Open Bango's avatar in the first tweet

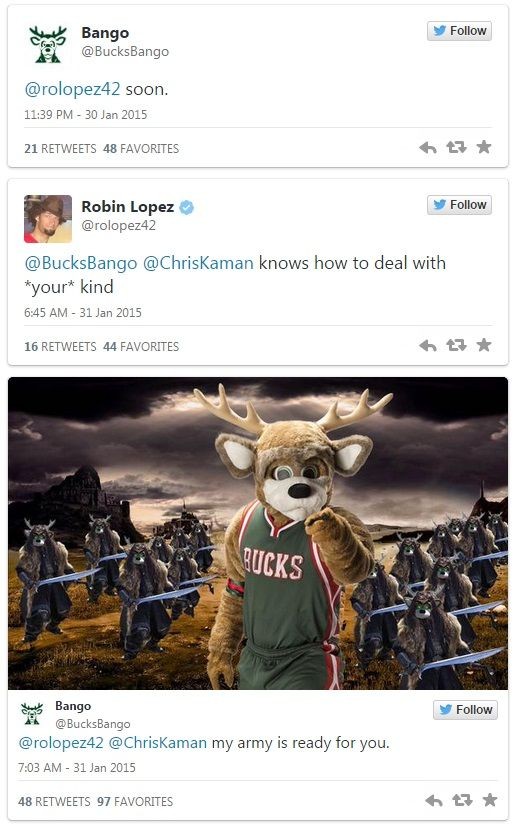tap(47, 45)
